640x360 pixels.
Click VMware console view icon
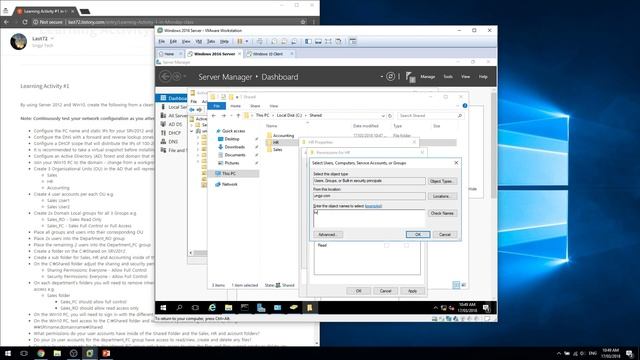point(353,41)
